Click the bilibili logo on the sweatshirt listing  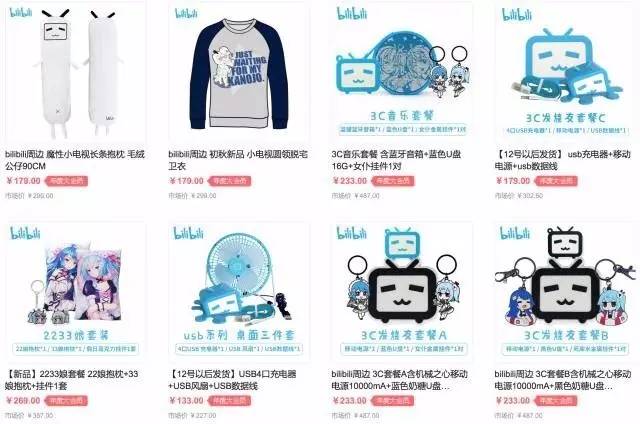click(186, 13)
